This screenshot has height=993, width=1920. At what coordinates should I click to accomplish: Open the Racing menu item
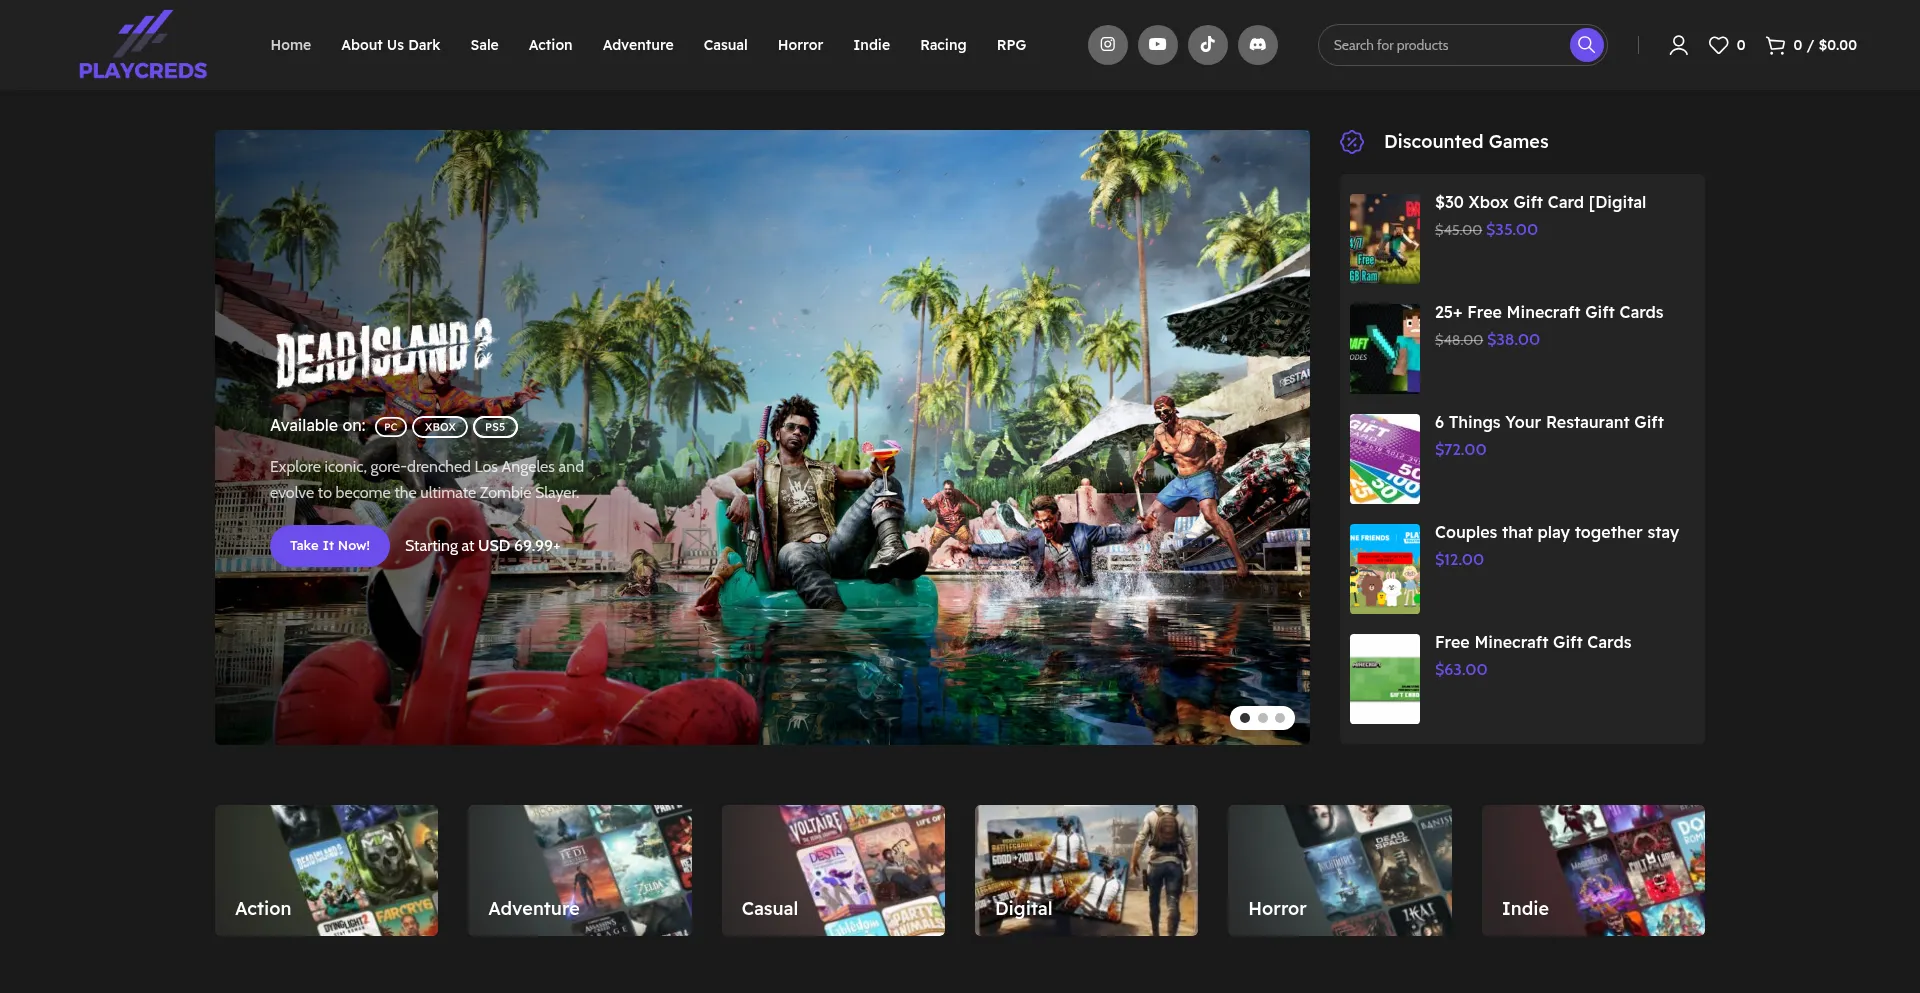pos(944,45)
